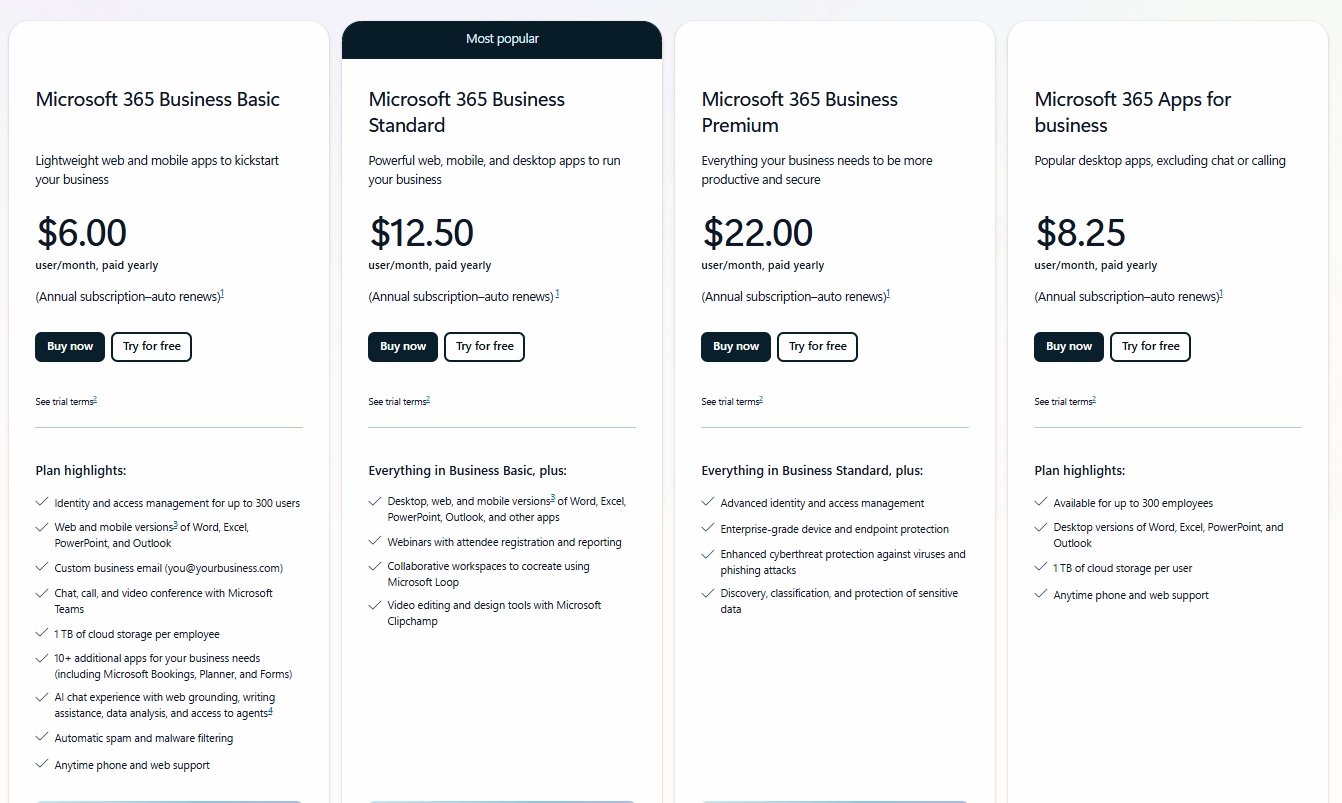Open footnote 1 for Apps for business subscription
This screenshot has width=1342, height=803.
(1221, 292)
